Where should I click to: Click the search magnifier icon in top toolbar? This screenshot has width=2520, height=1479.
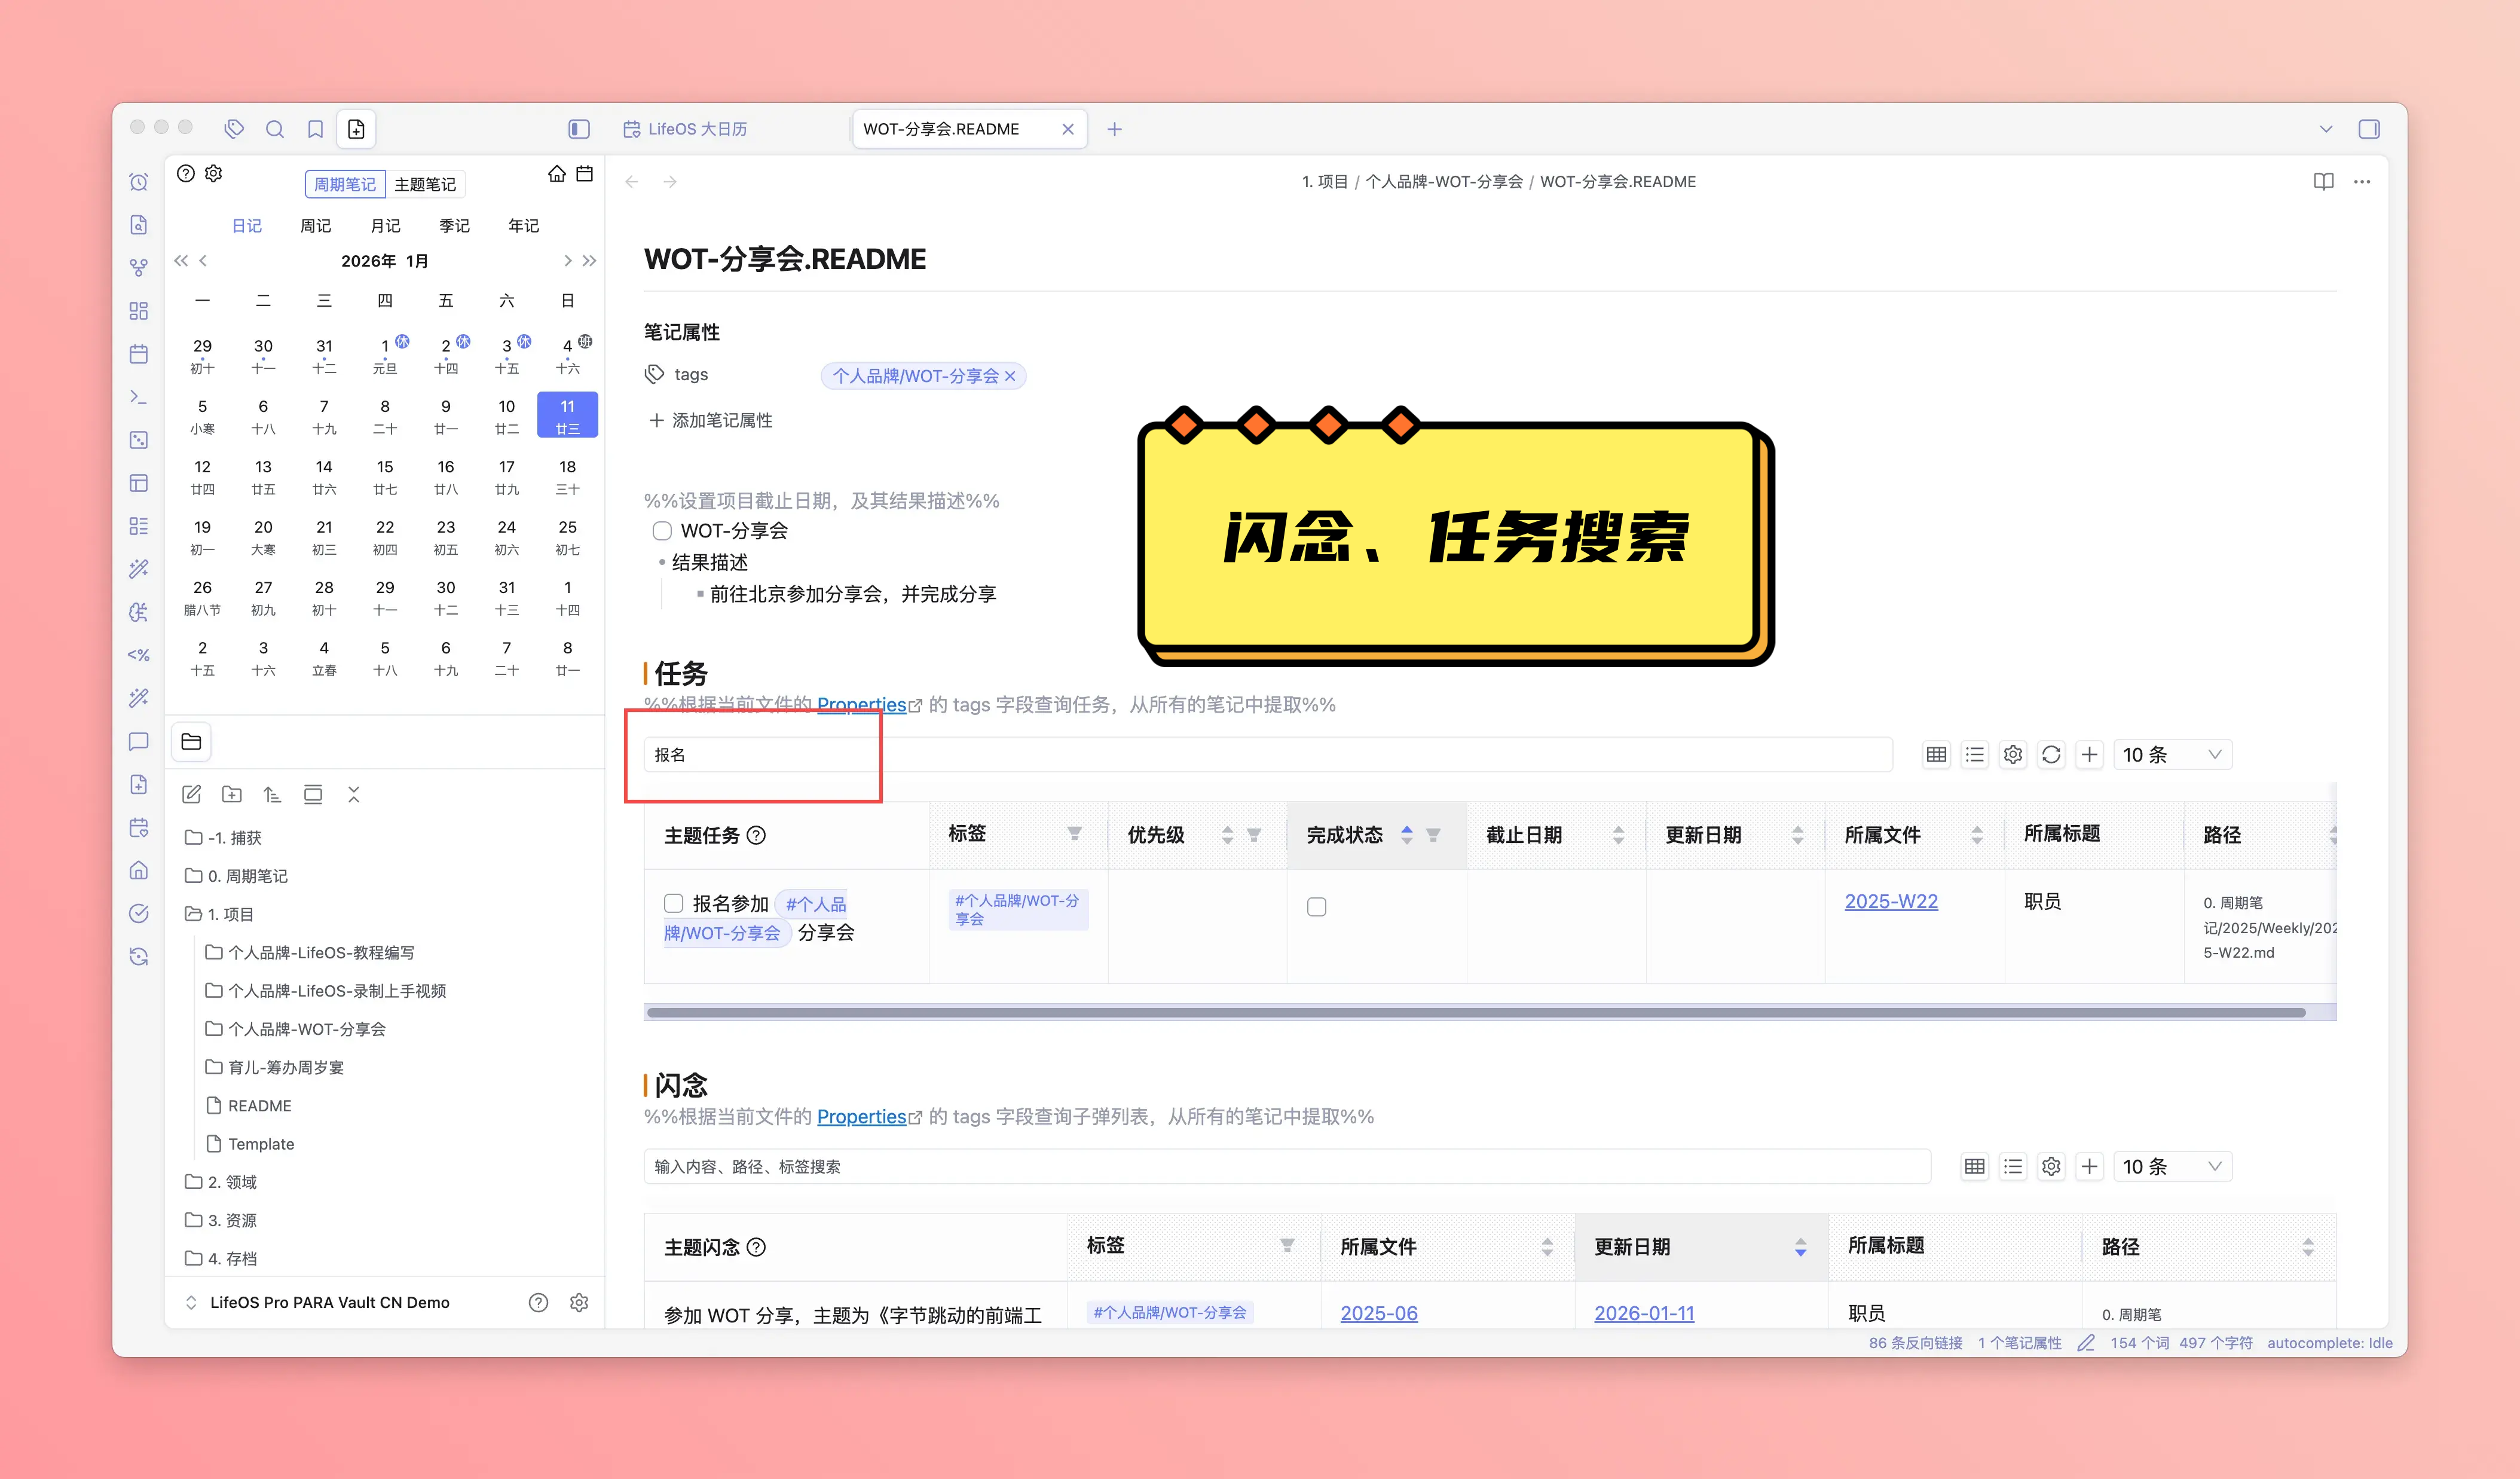click(274, 129)
